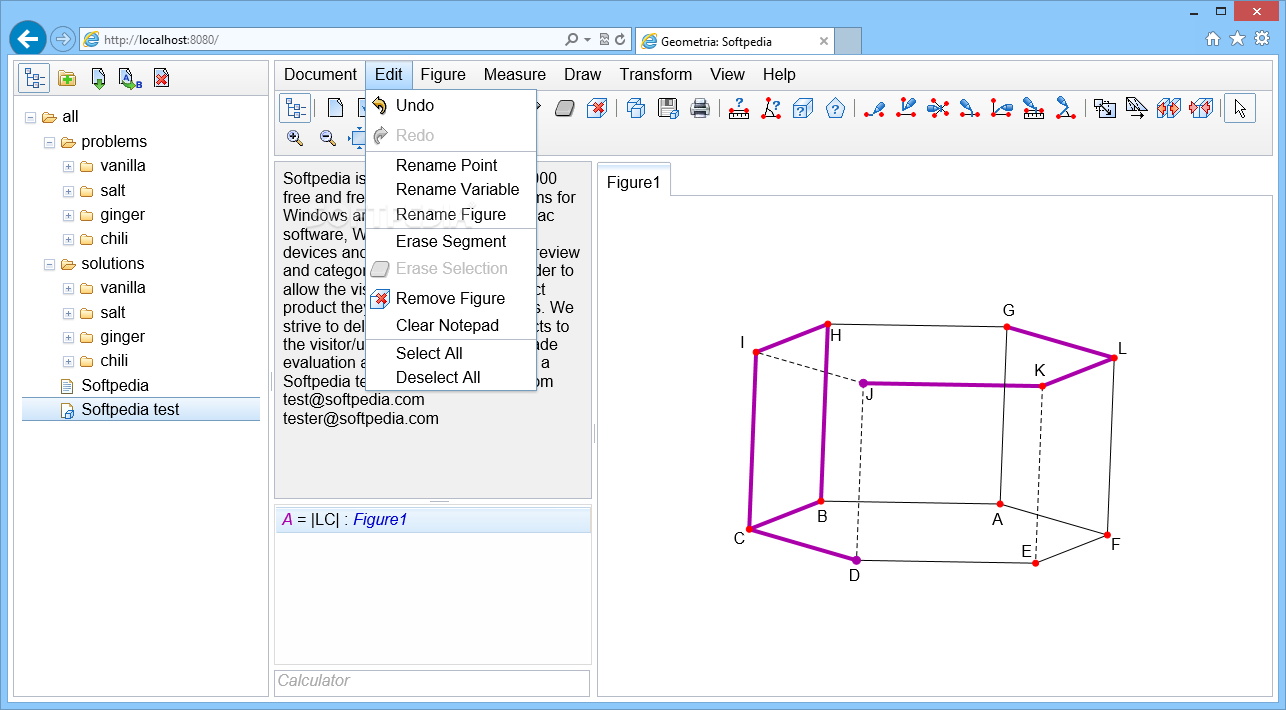Image resolution: width=1286 pixels, height=710 pixels.
Task: Collapse the 'problems' folder
Action: click(x=49, y=142)
